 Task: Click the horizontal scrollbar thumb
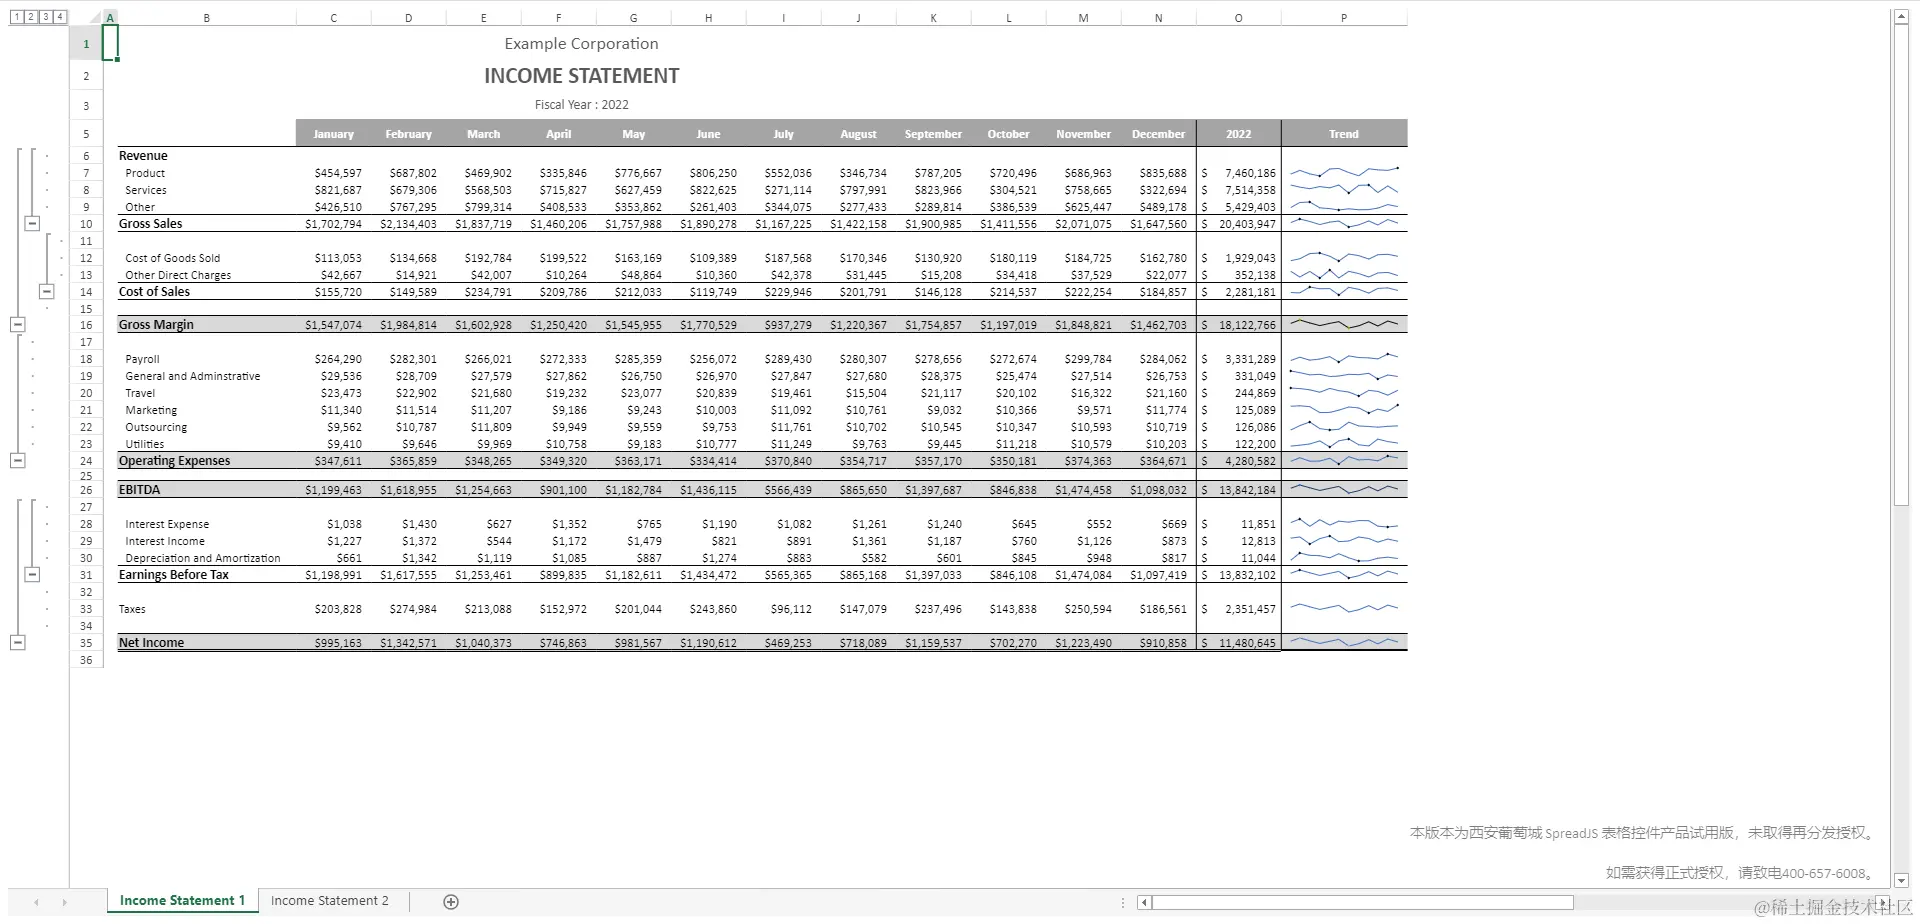point(1363,903)
